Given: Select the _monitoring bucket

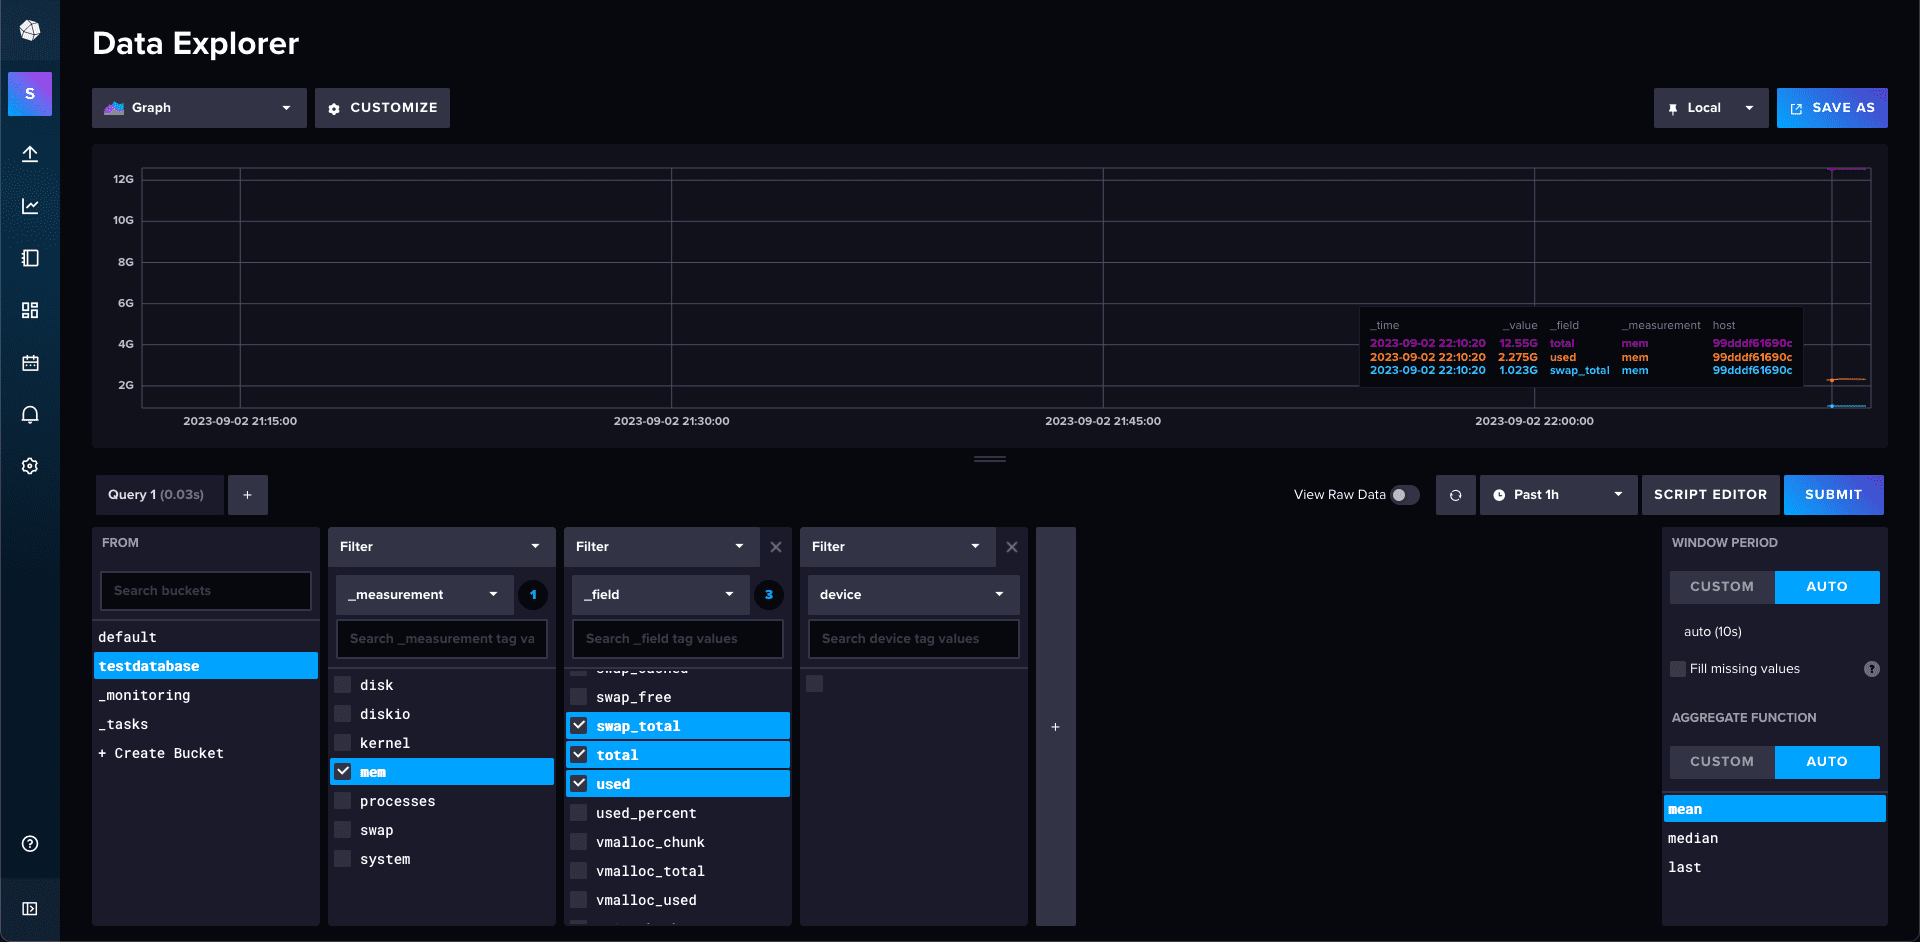Looking at the screenshot, I should pos(145,695).
